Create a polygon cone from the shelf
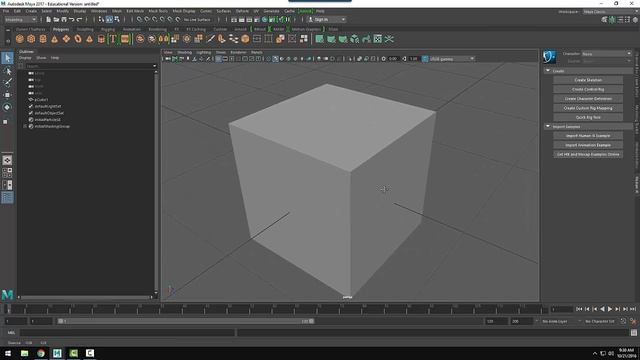640x360 pixels. coord(54,39)
